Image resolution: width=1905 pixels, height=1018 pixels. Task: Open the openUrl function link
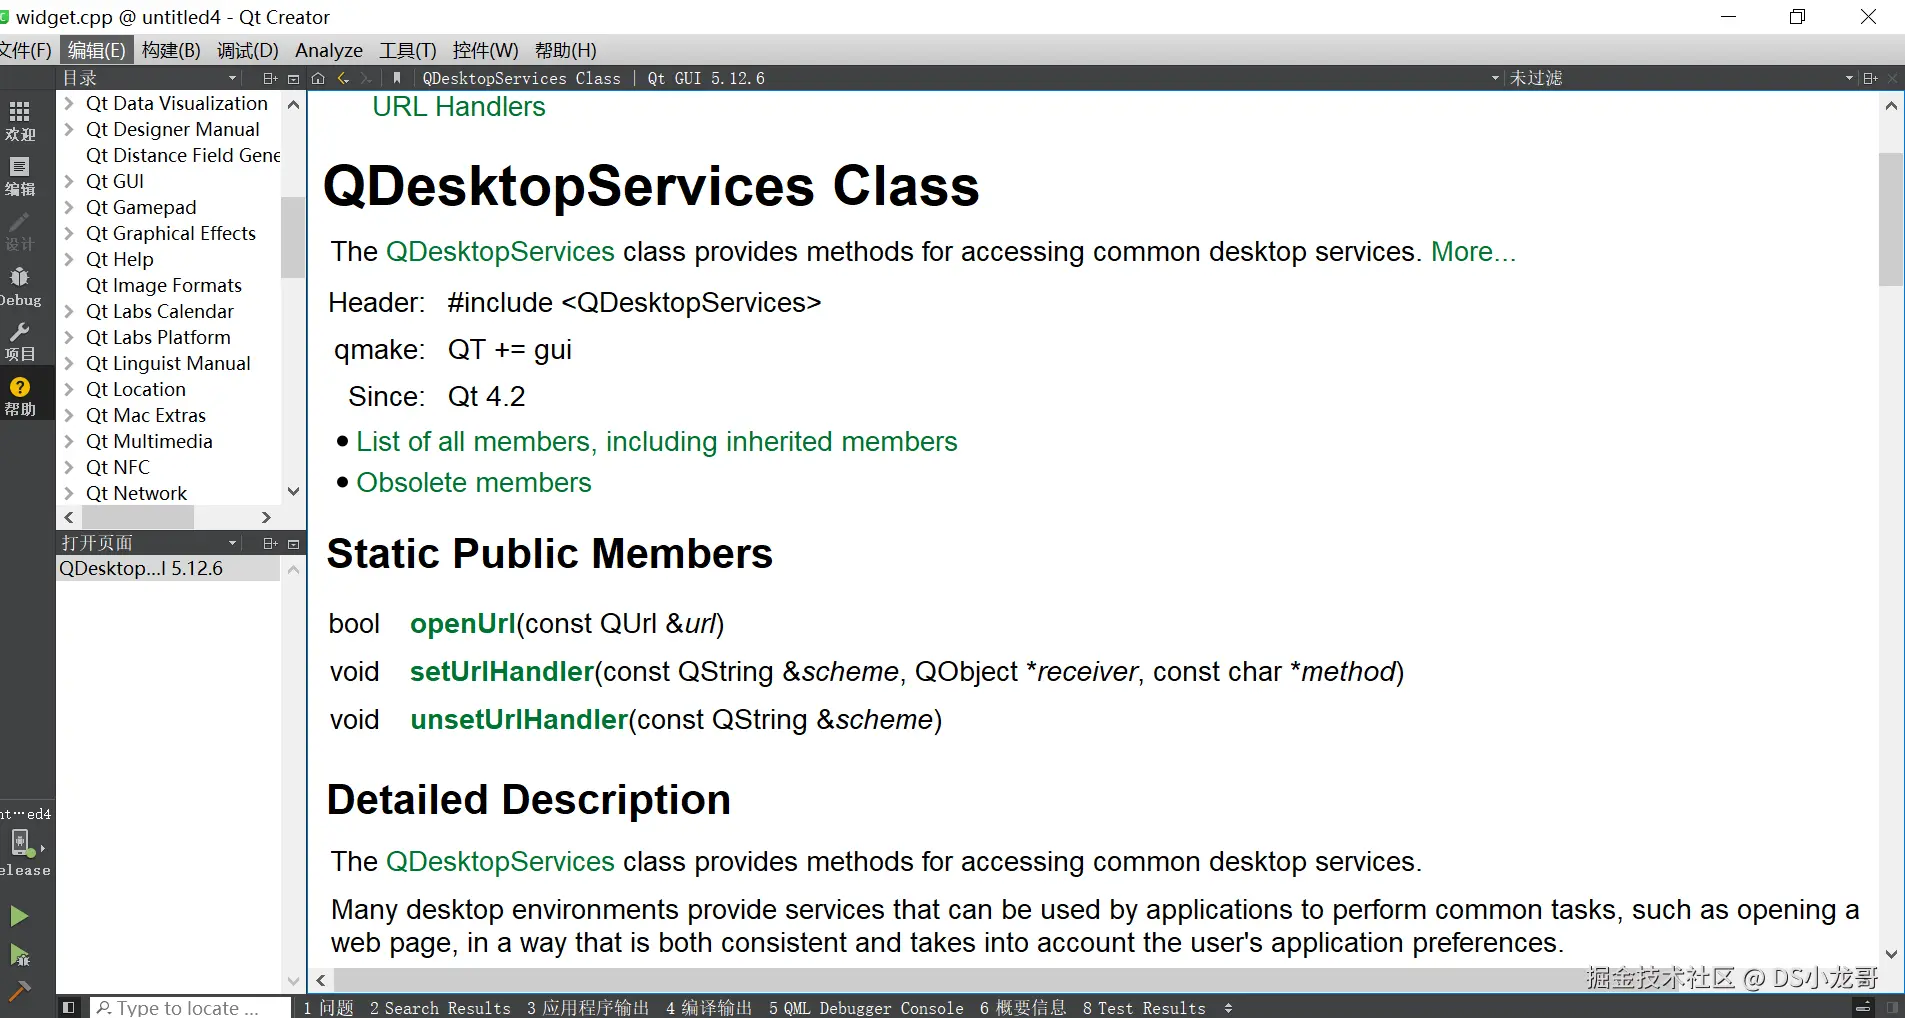463,624
